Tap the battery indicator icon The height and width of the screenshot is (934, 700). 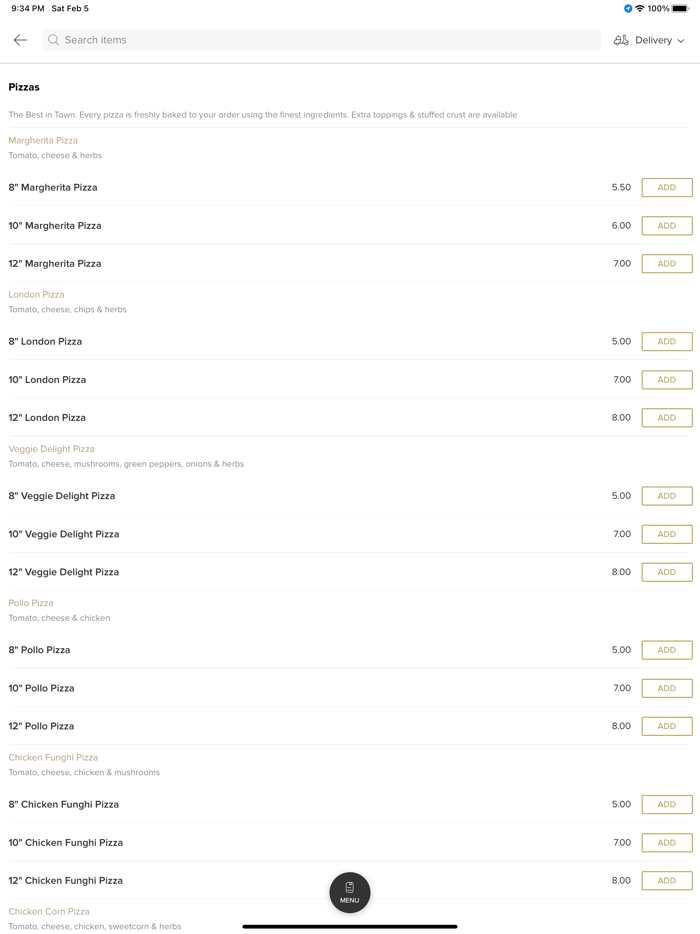(x=680, y=9)
